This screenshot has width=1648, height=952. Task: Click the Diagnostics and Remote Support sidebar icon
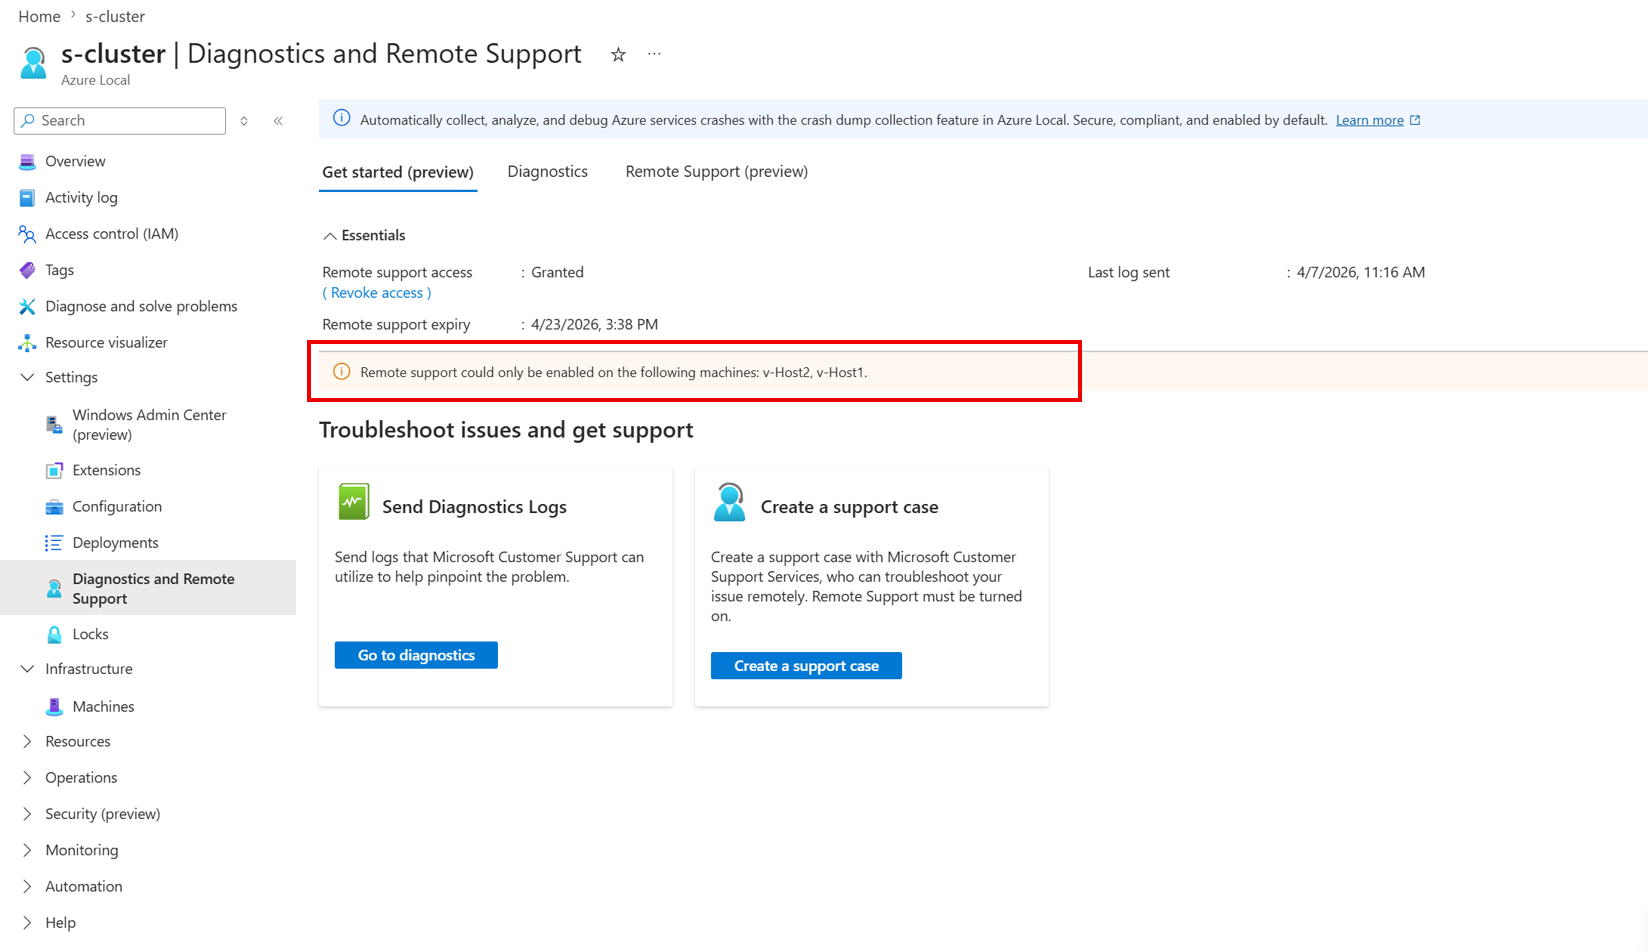[x=54, y=589]
